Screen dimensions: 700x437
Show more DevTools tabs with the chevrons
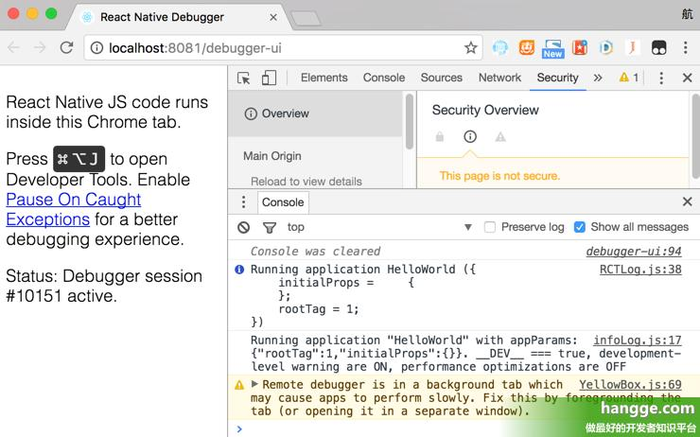[597, 78]
